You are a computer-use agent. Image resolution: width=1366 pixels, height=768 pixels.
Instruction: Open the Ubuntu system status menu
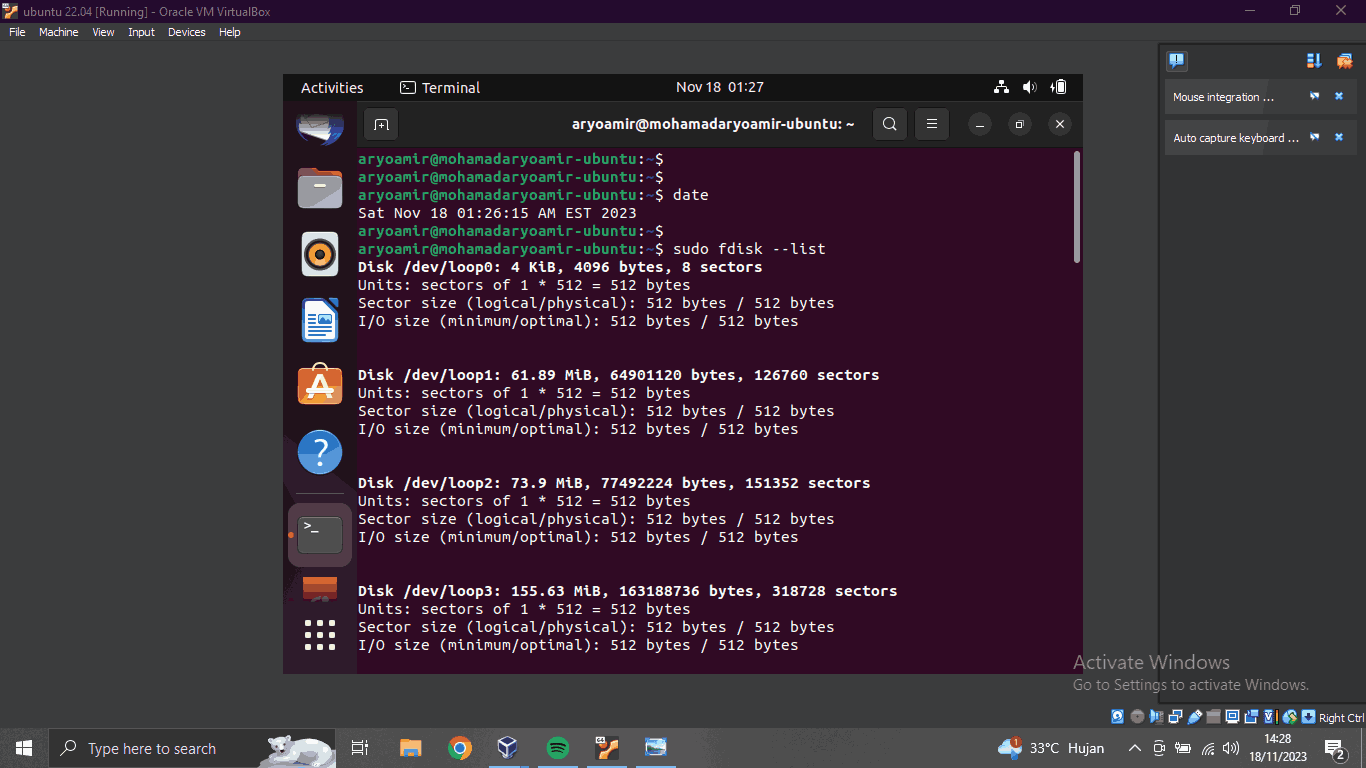coord(1030,88)
